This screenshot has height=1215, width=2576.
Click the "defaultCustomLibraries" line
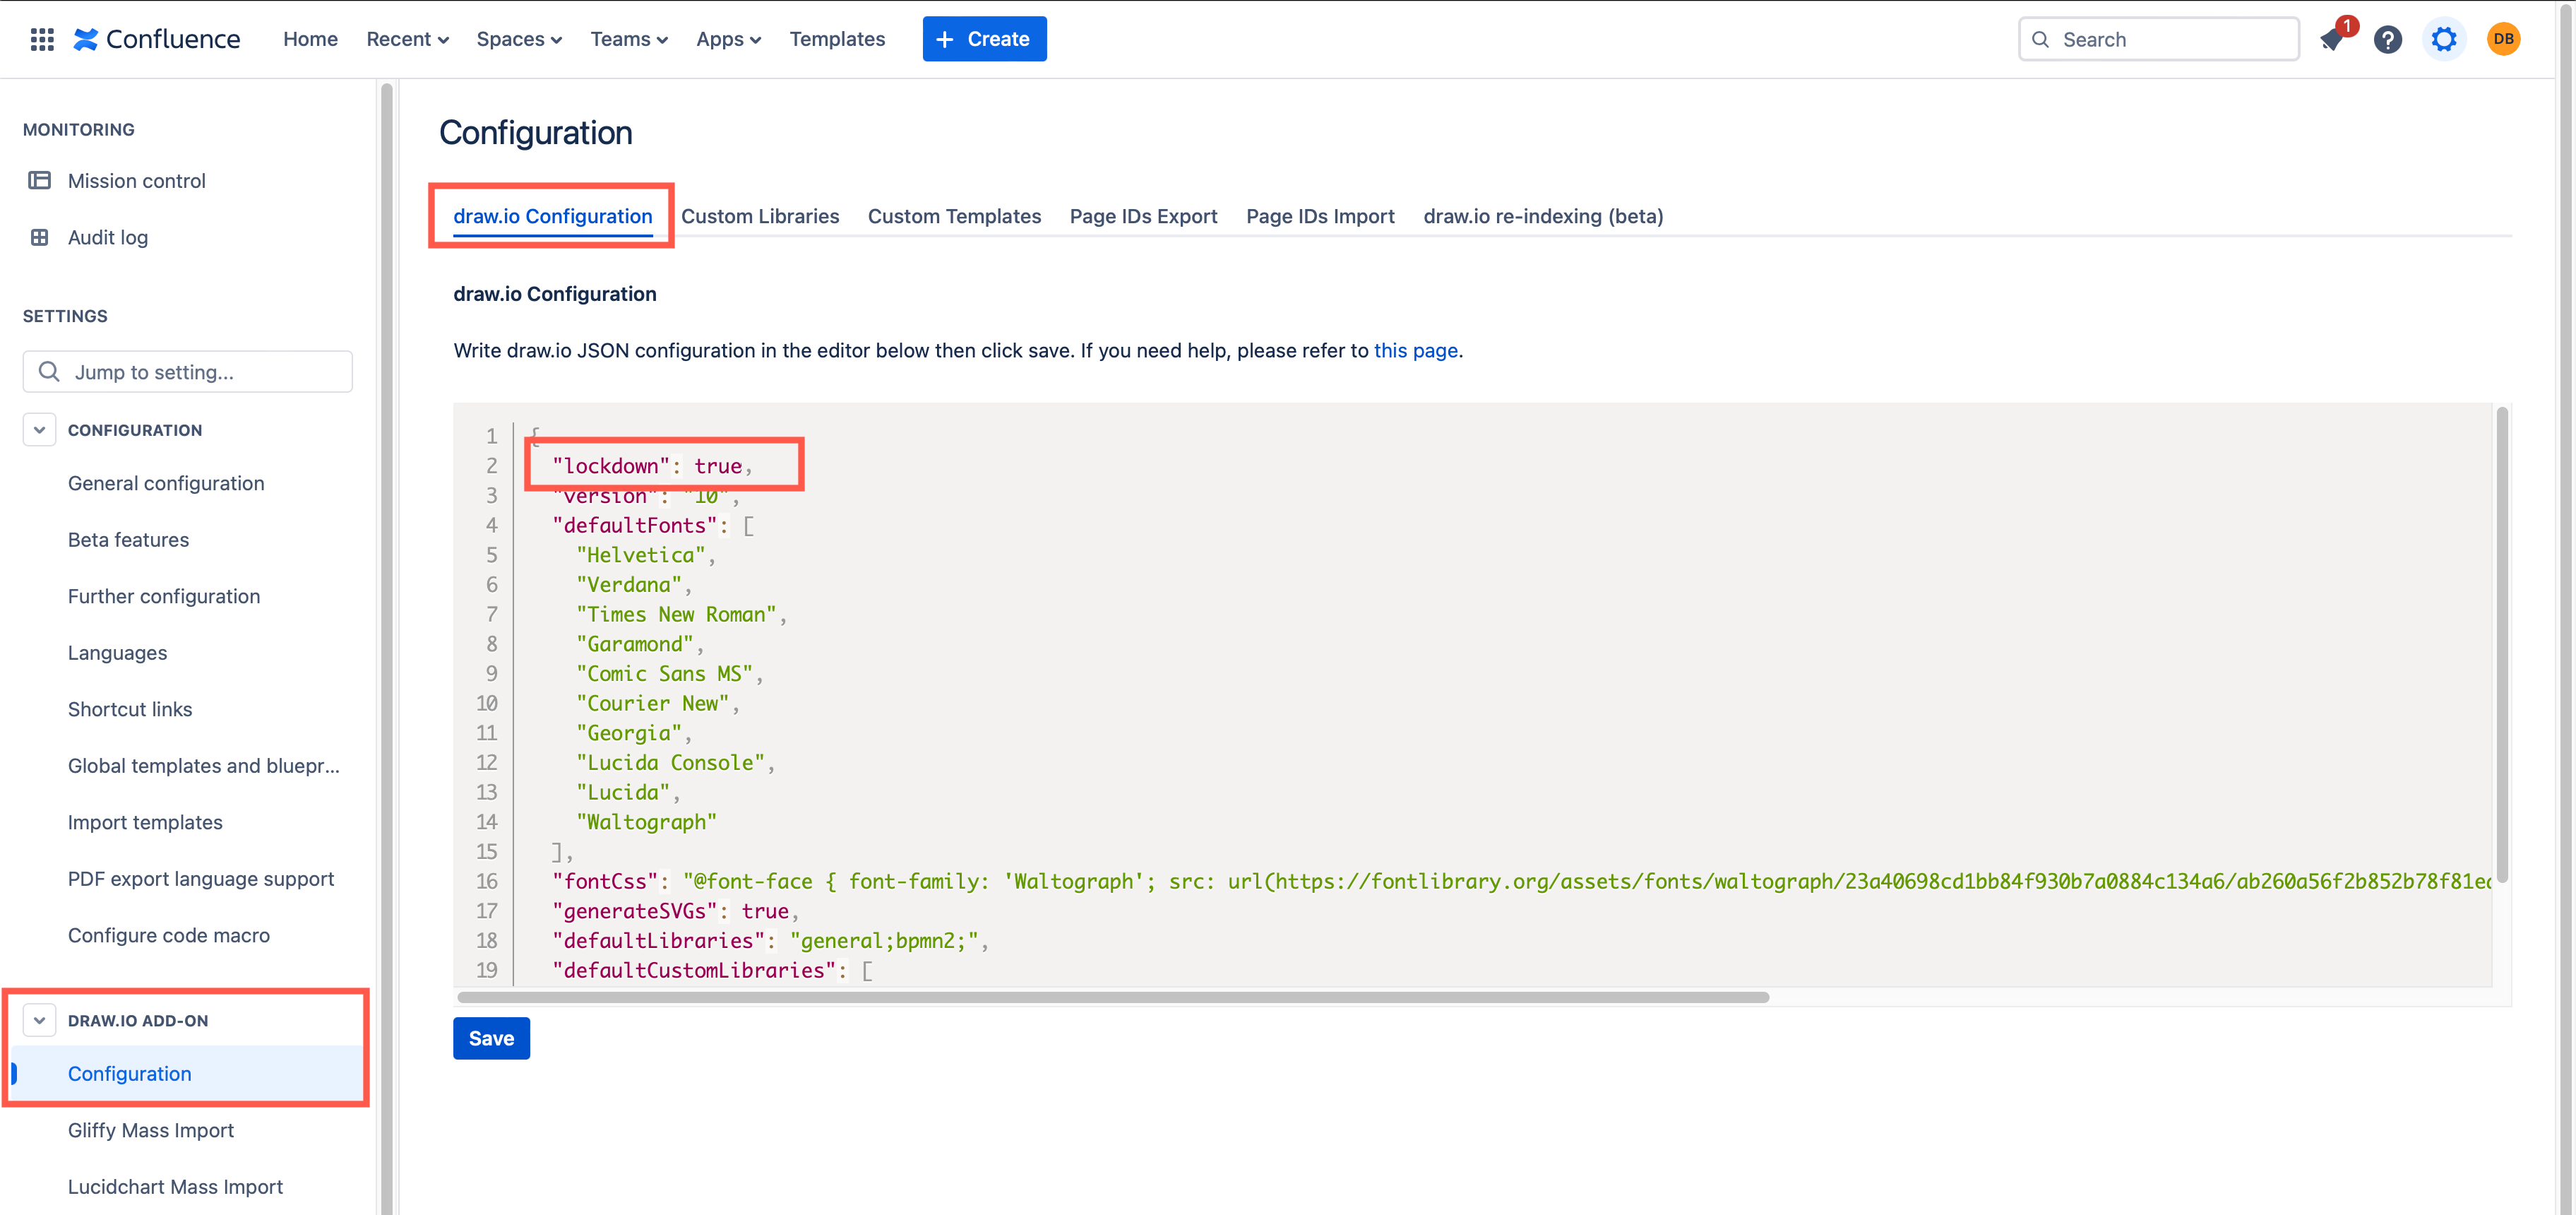click(712, 970)
